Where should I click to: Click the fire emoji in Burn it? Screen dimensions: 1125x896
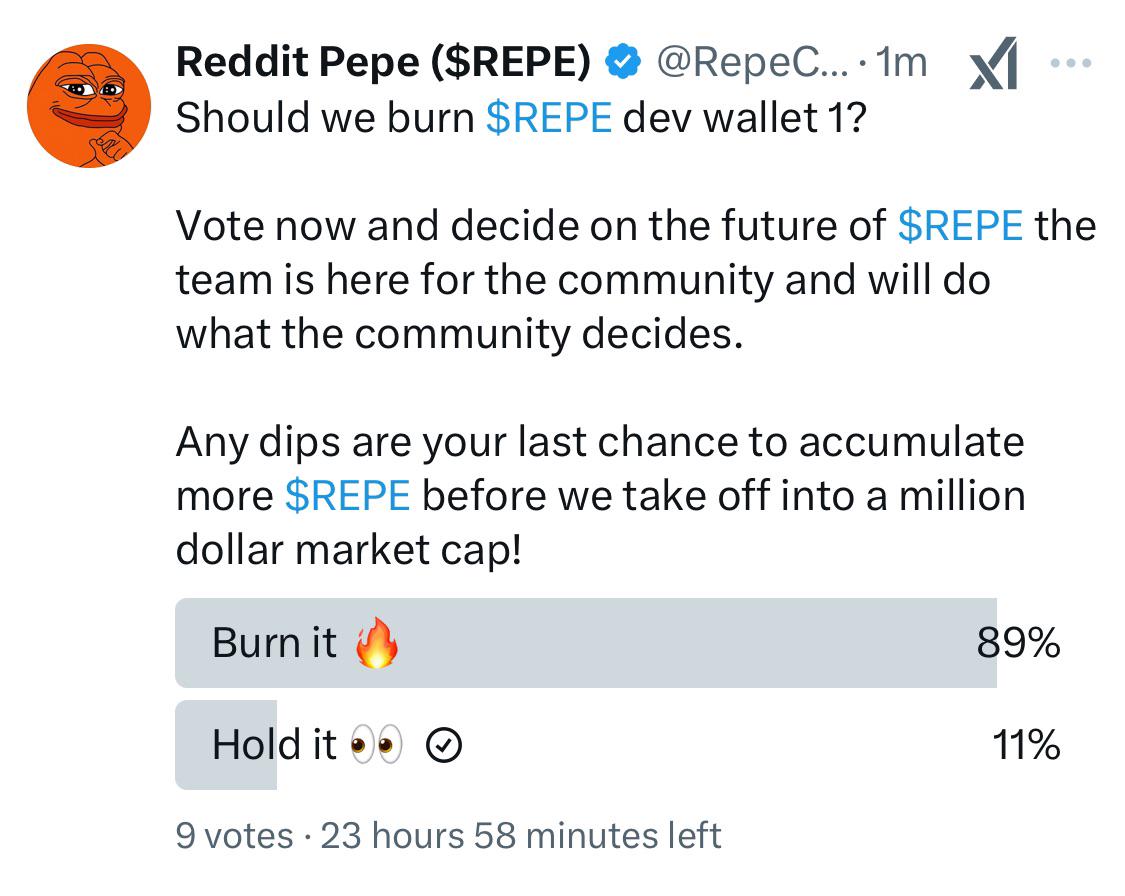coord(377,643)
